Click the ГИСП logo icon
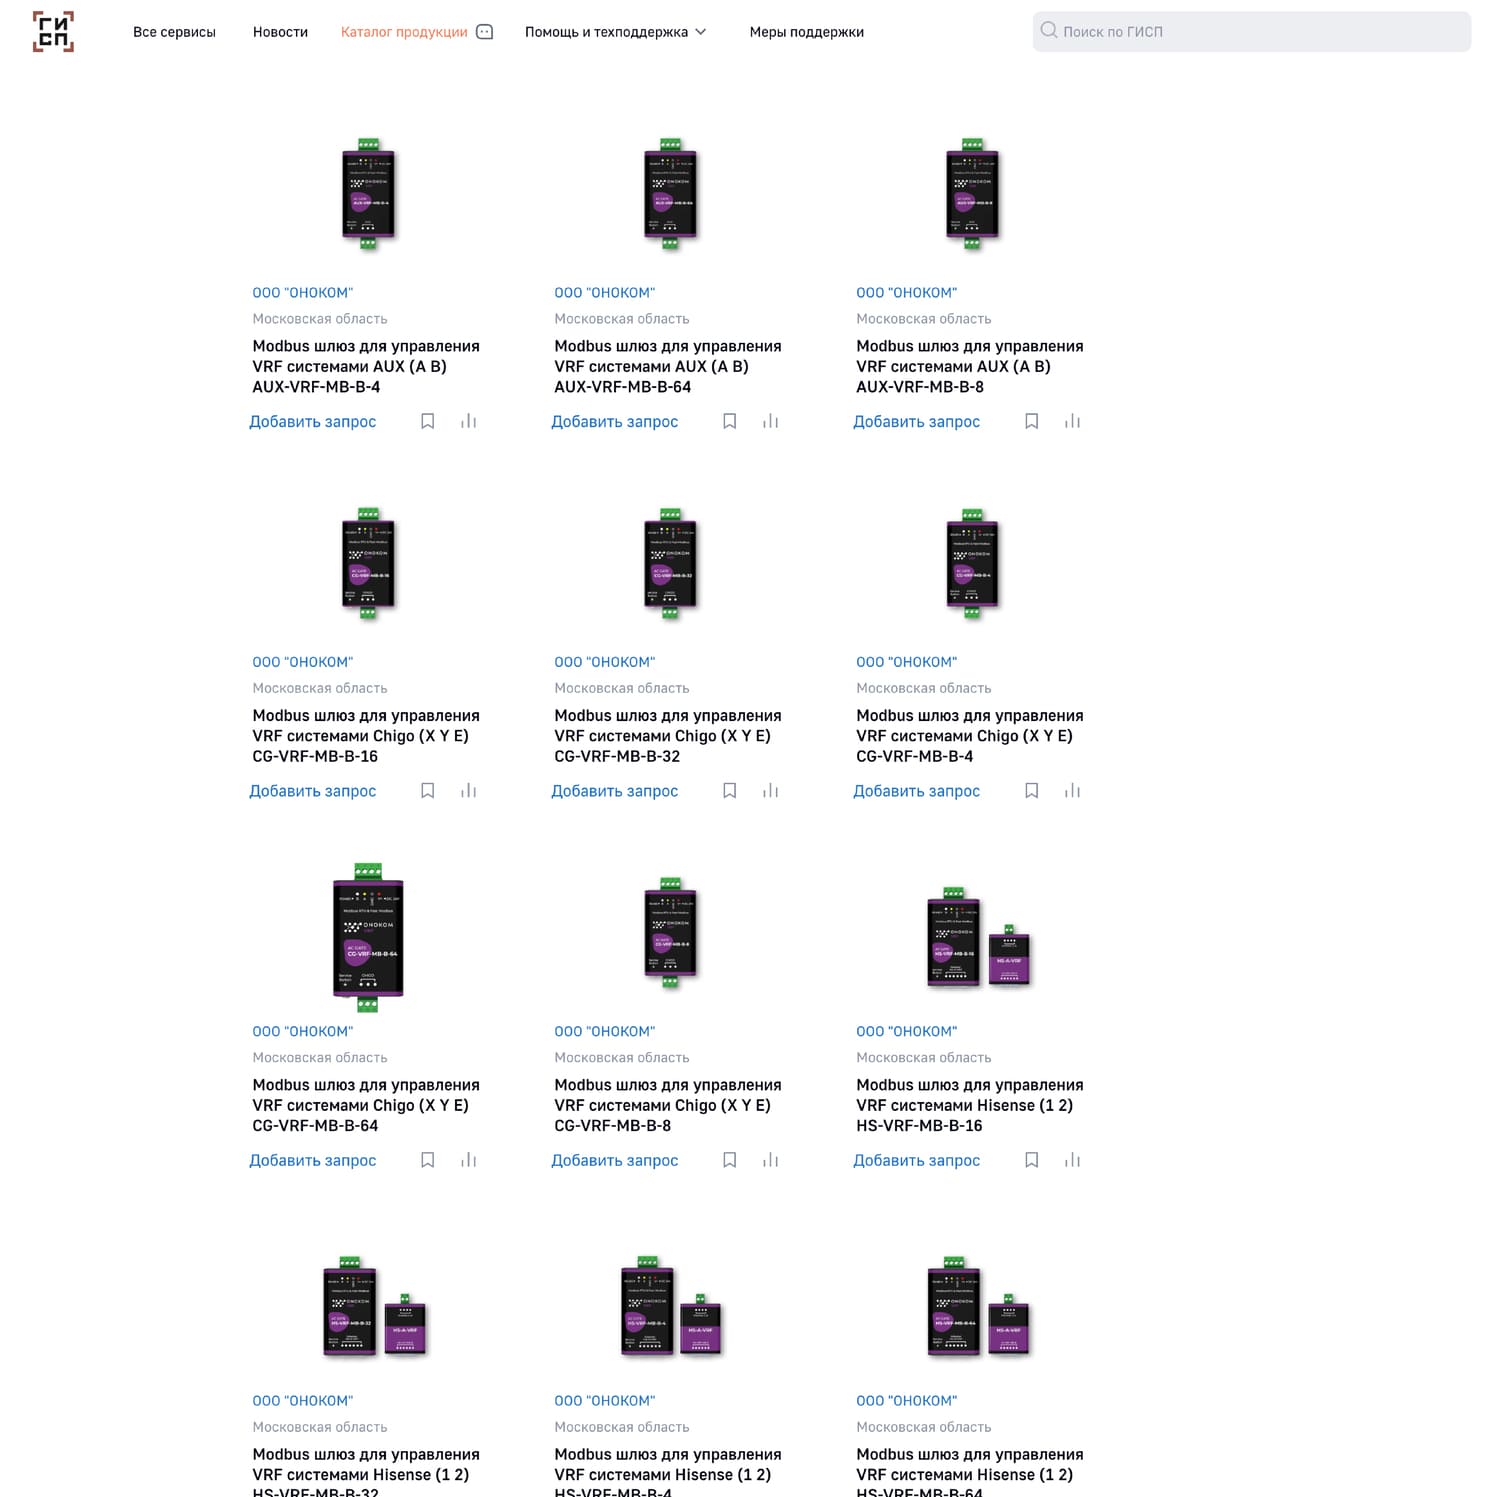 pos(53,32)
